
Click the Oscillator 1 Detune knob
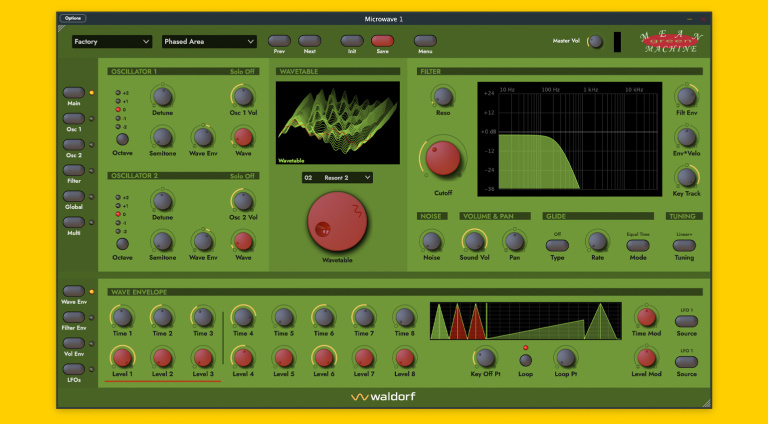click(x=163, y=96)
